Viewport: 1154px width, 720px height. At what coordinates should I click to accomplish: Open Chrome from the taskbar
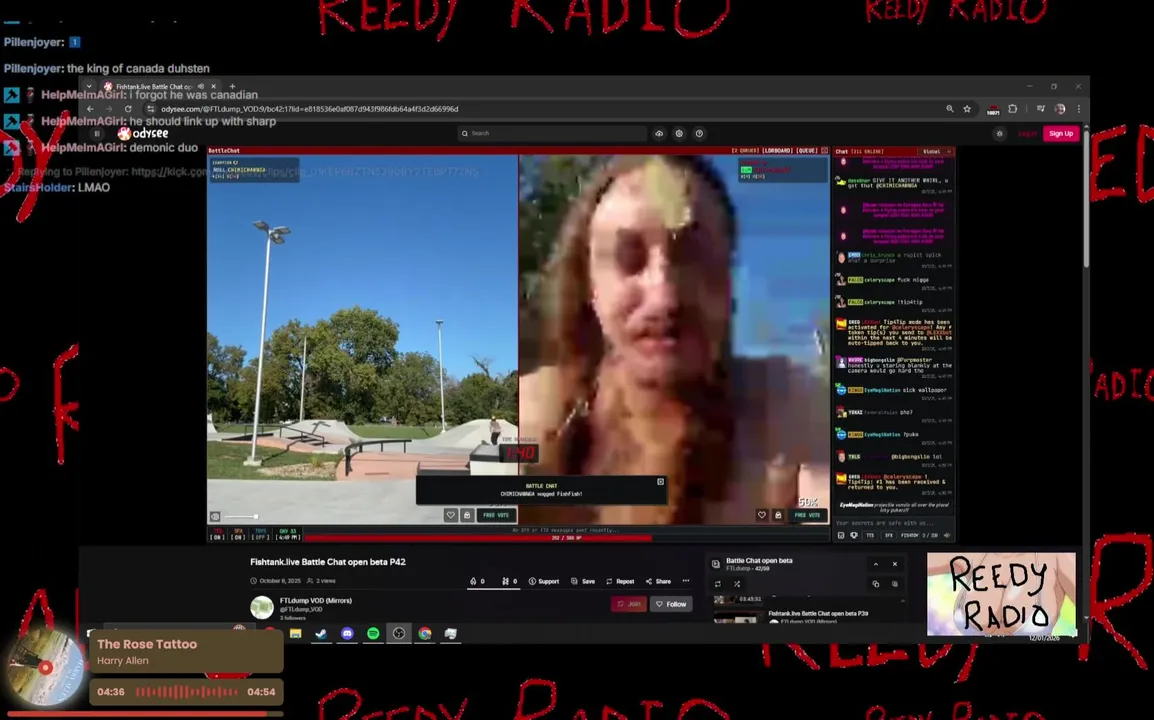(425, 633)
